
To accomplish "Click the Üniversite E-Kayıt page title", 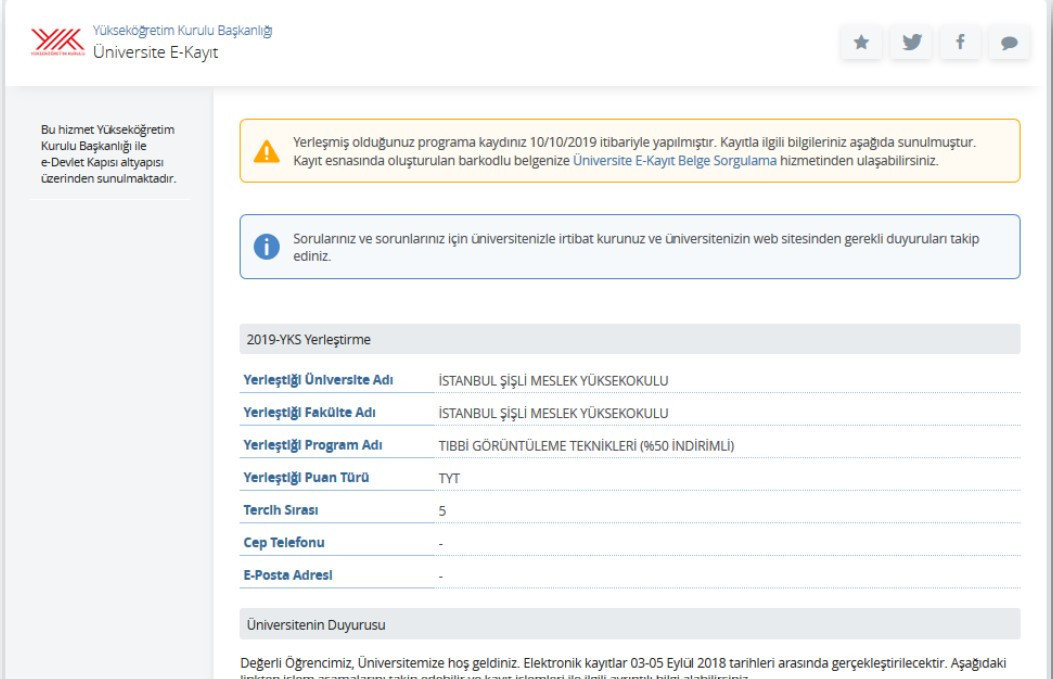I will (x=155, y=52).
